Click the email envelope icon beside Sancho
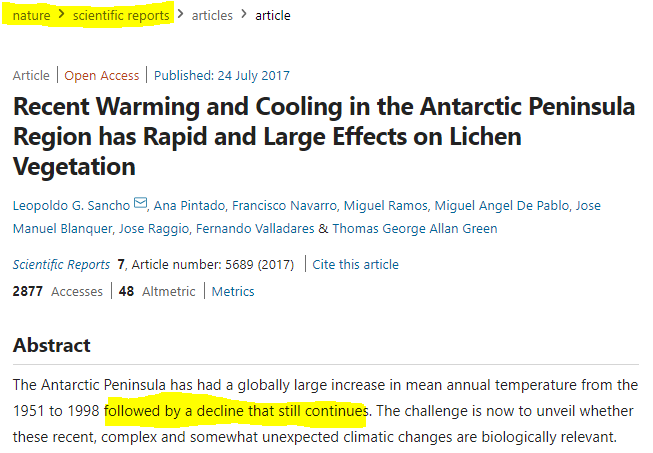Screen dimensions: 653x453 [x=140, y=205]
